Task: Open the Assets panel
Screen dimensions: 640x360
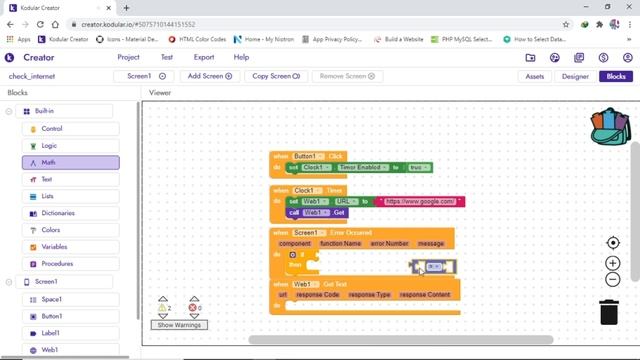Action: pyautogui.click(x=534, y=76)
